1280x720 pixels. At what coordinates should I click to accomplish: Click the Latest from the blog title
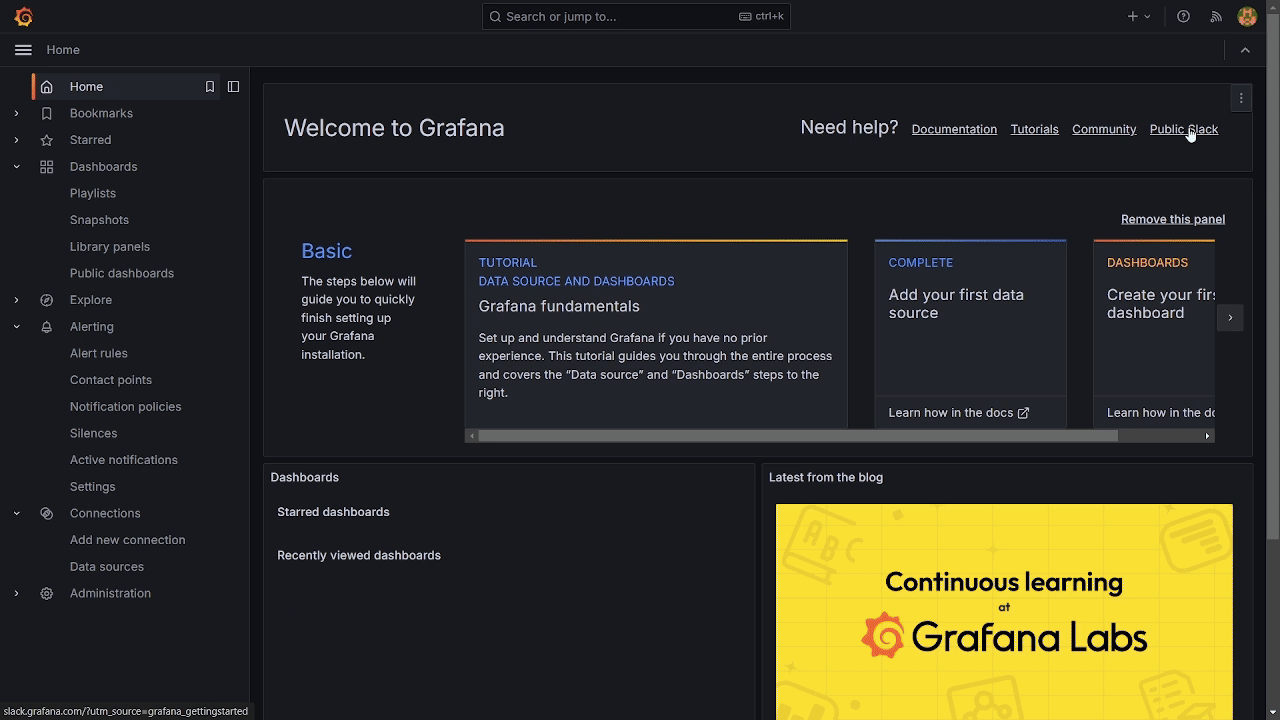pyautogui.click(x=826, y=477)
